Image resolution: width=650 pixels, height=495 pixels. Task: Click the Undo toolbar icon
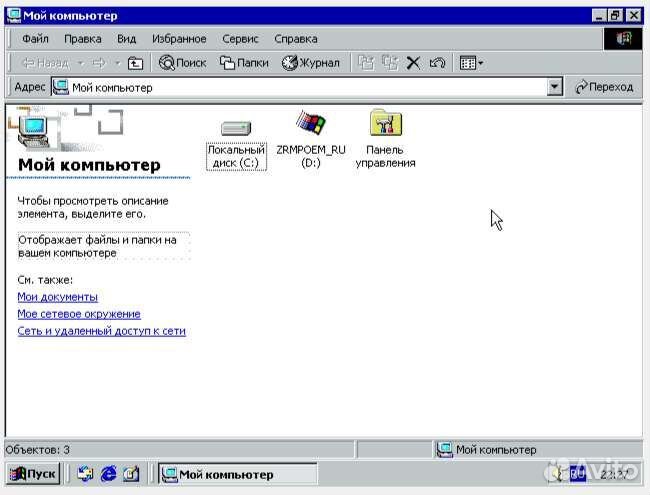[x=437, y=63]
